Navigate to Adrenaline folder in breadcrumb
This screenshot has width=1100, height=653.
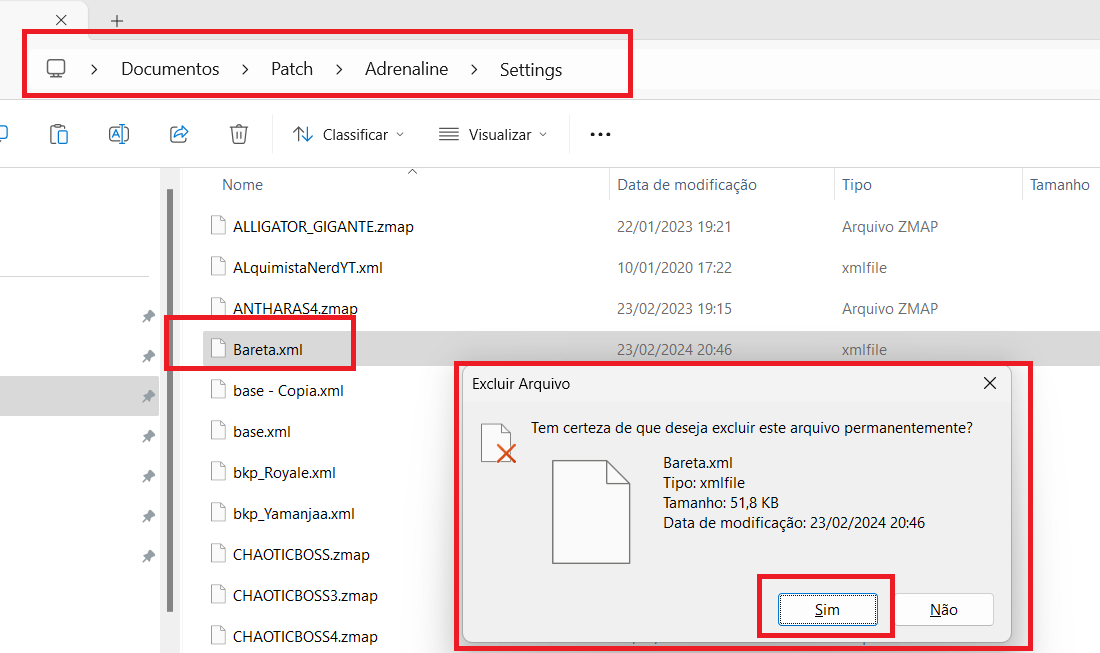[406, 69]
